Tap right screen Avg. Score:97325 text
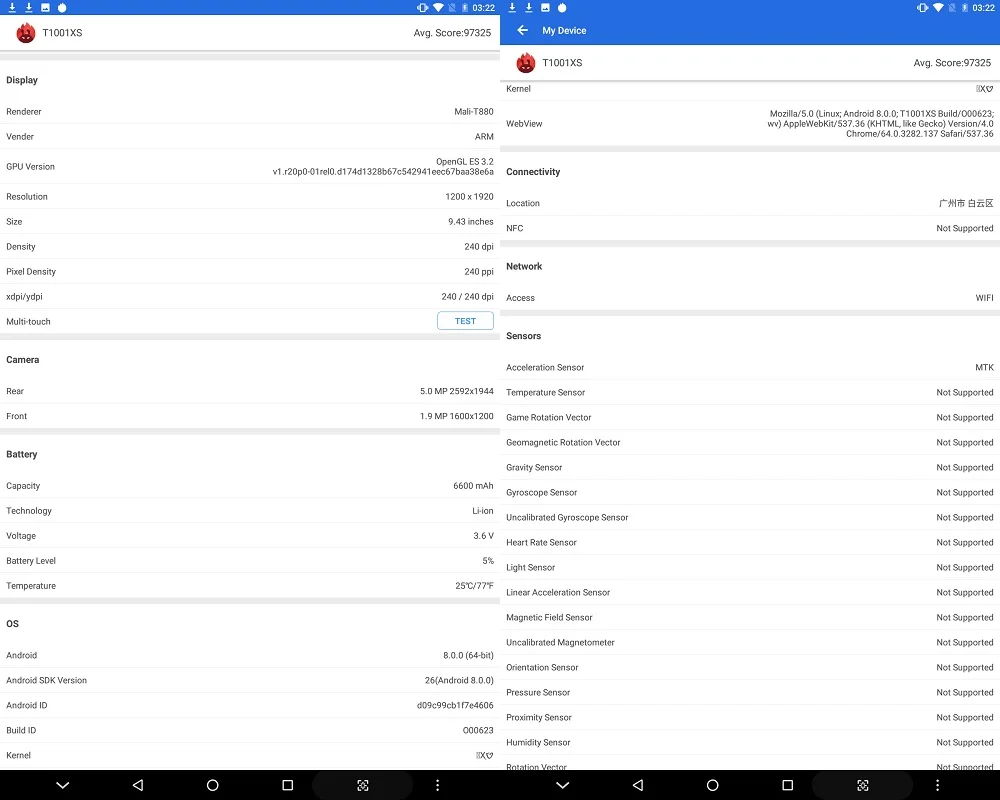Image resolution: width=1000 pixels, height=800 pixels. click(x=952, y=63)
